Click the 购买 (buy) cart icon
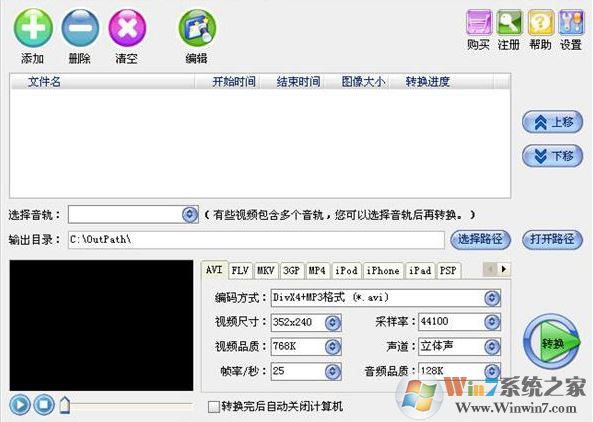Screen dimensions: 593x422 [479, 23]
